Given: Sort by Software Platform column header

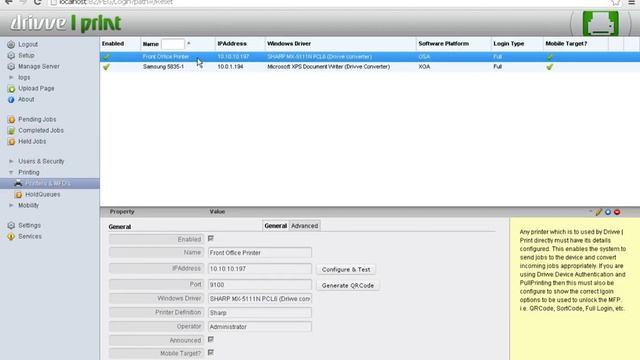Looking at the screenshot, I should tap(443, 44).
